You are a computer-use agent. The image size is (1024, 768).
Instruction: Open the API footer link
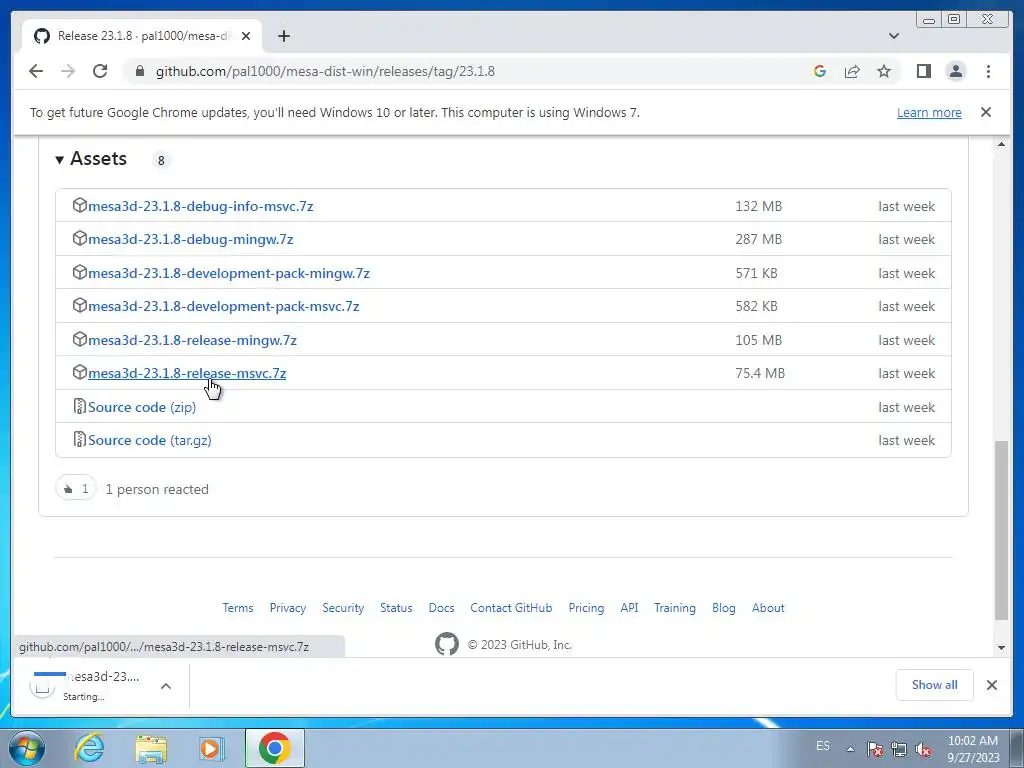(629, 608)
